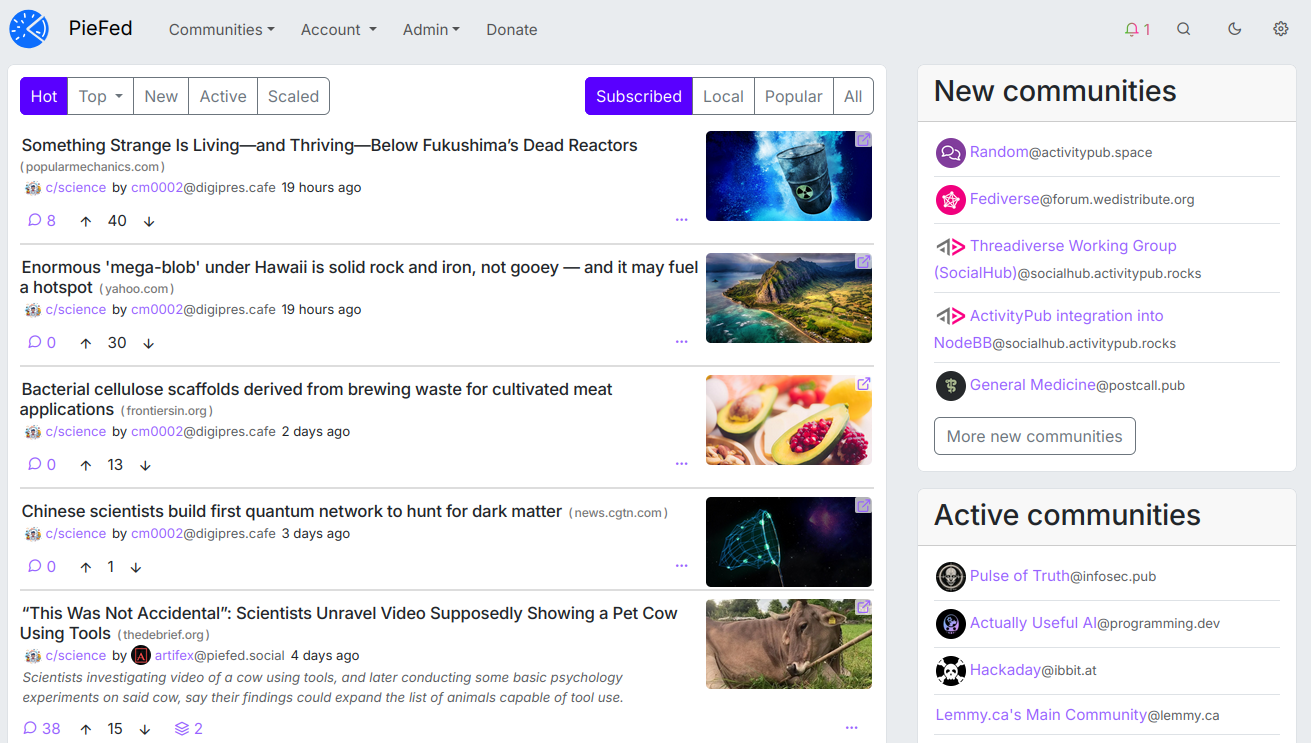Image resolution: width=1311 pixels, height=743 pixels.
Task: Open the Communities dropdown menu
Action: tap(221, 30)
